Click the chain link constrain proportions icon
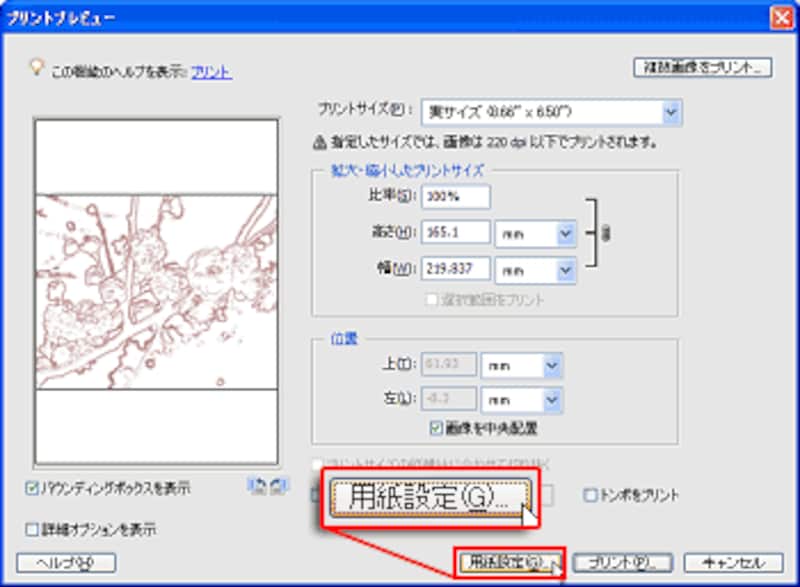Image resolution: width=800 pixels, height=587 pixels. click(608, 233)
